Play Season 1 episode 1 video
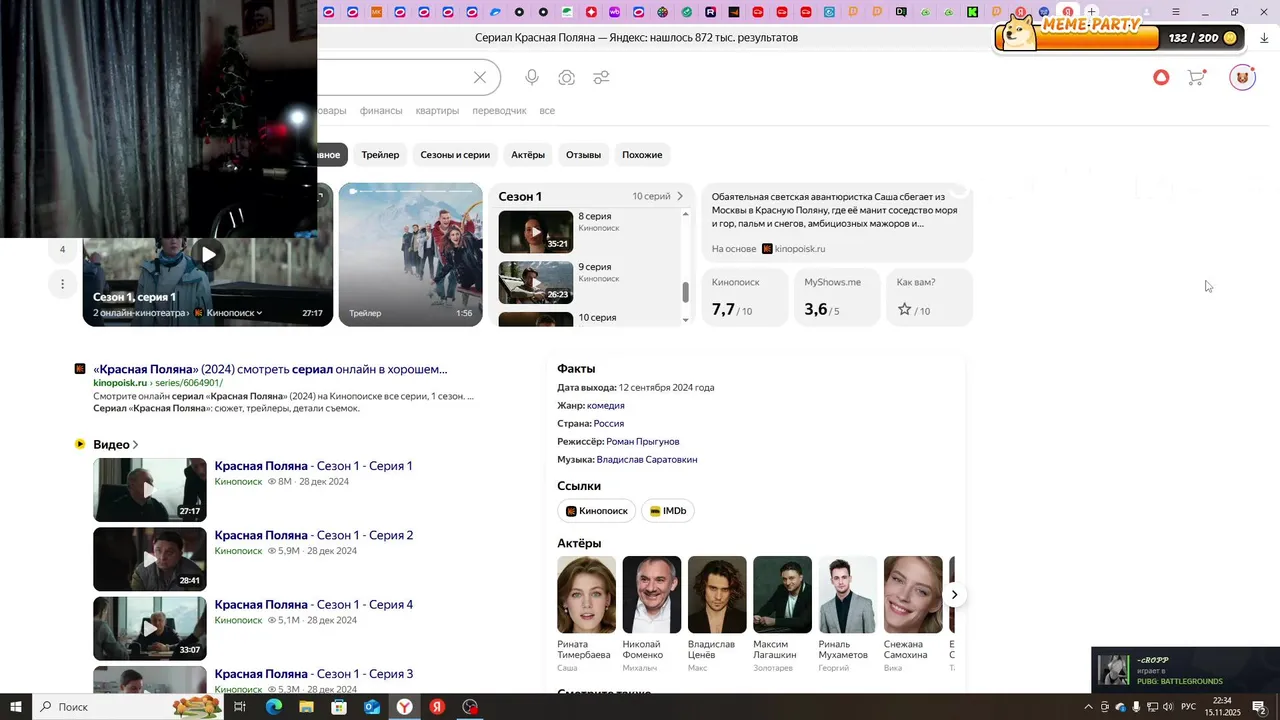Image resolution: width=1280 pixels, height=720 pixels. [208, 254]
